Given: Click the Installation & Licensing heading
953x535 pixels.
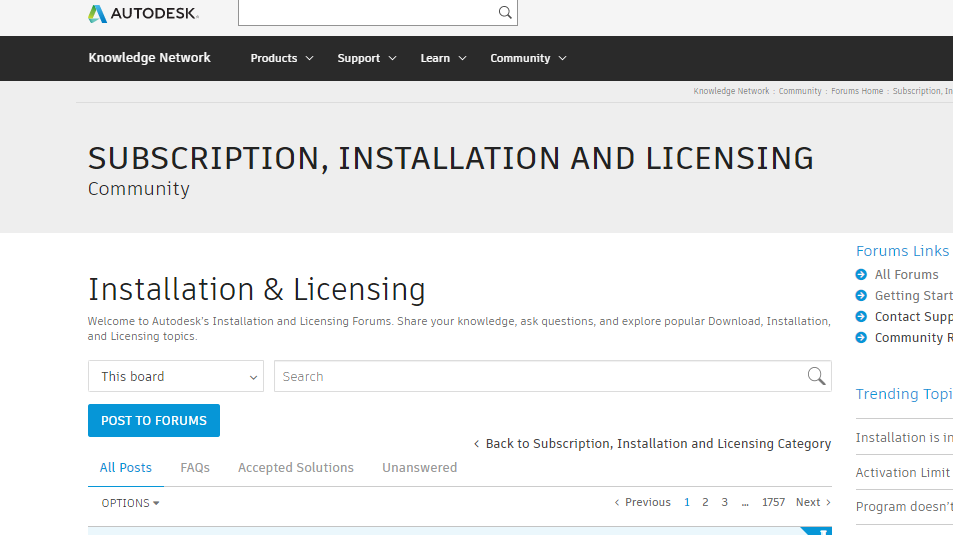Looking at the screenshot, I should tap(256, 289).
